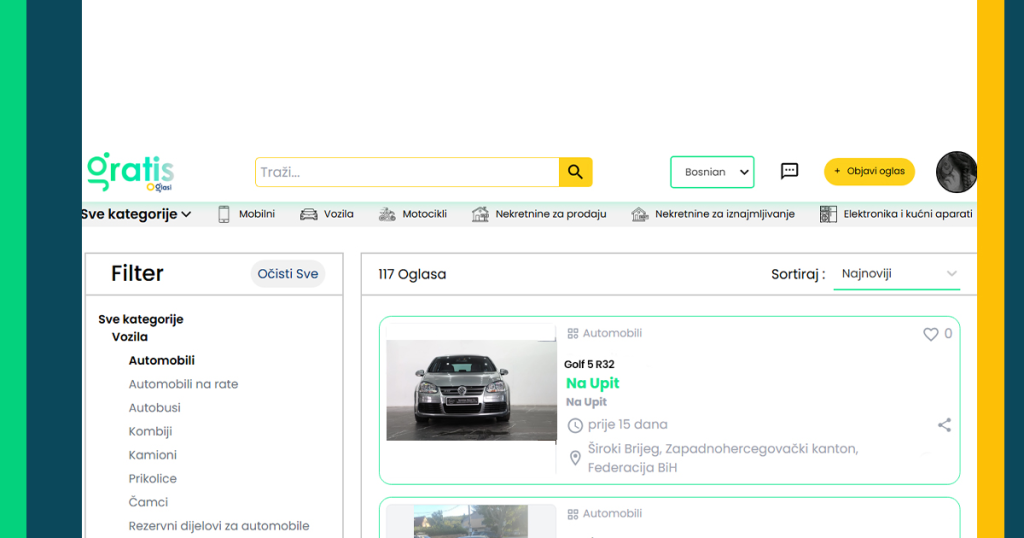Click the Mobilni phone icon
Viewport: 1024px width, 538px height.
(x=224, y=214)
